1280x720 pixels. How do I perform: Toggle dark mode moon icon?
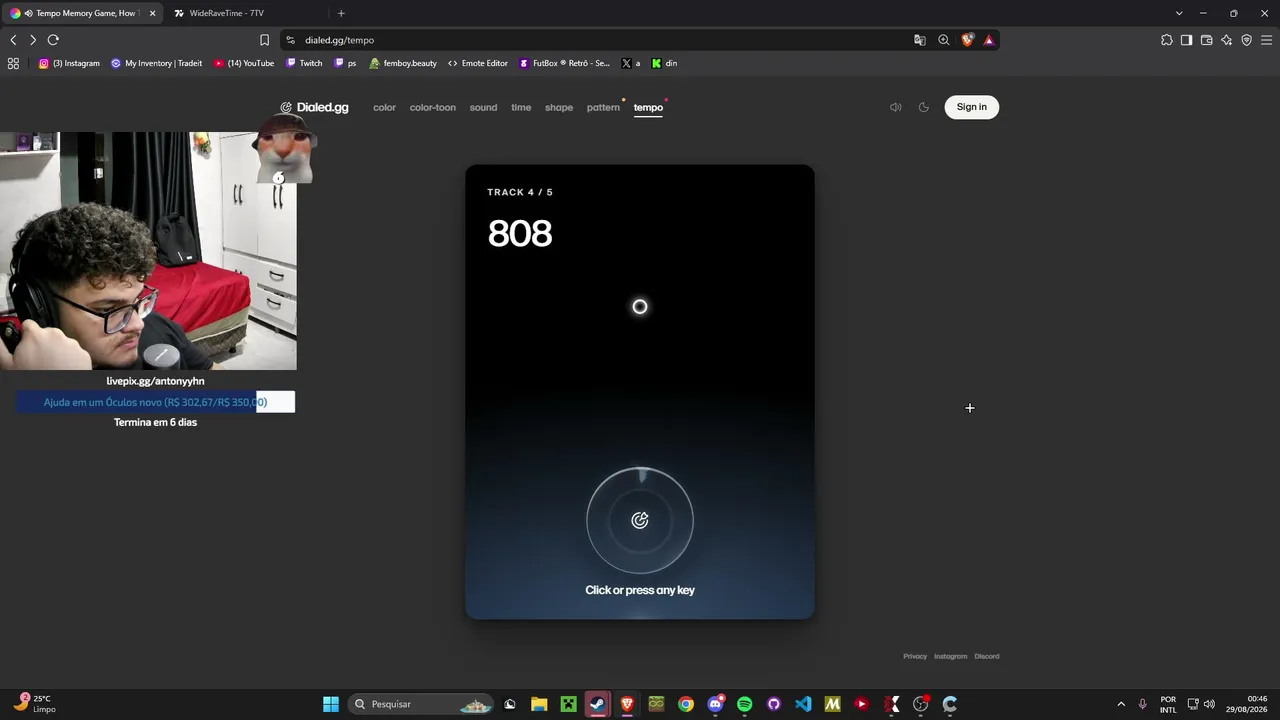[x=924, y=107]
